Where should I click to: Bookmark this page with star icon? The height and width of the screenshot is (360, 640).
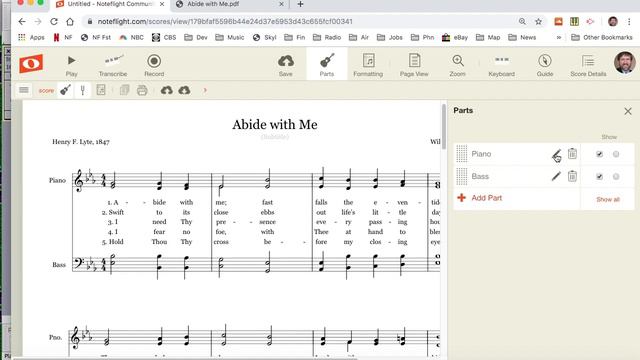click(538, 22)
